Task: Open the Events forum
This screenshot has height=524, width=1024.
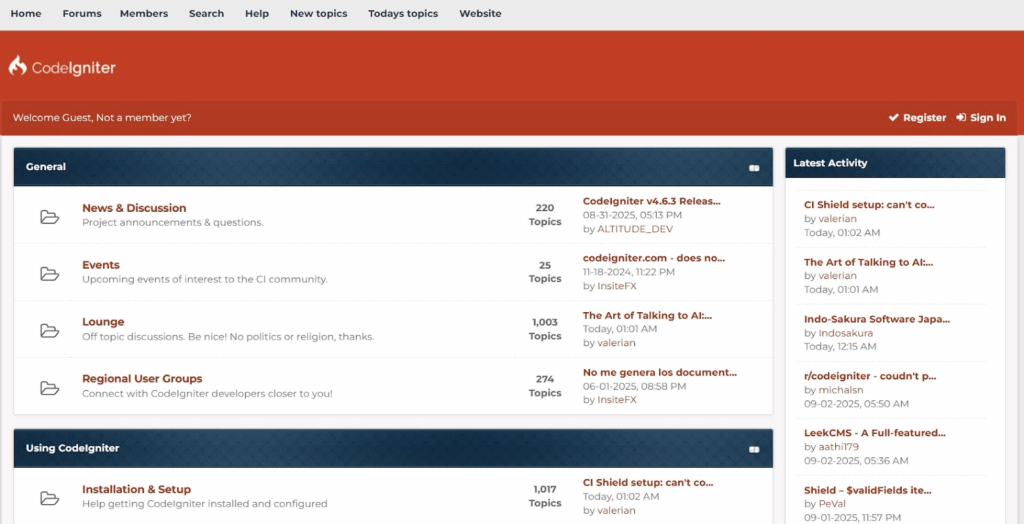Action: (101, 265)
